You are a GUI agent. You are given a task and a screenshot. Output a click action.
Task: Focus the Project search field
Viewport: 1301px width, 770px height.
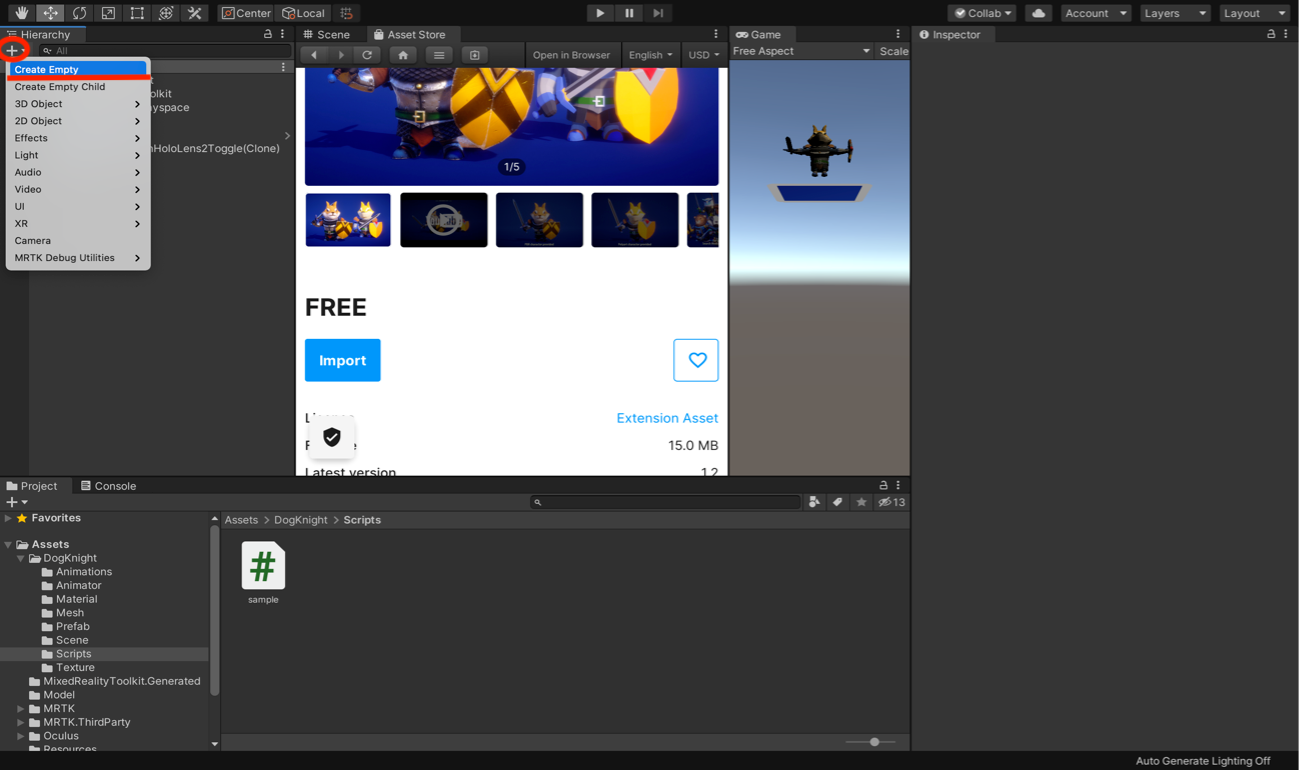(666, 502)
